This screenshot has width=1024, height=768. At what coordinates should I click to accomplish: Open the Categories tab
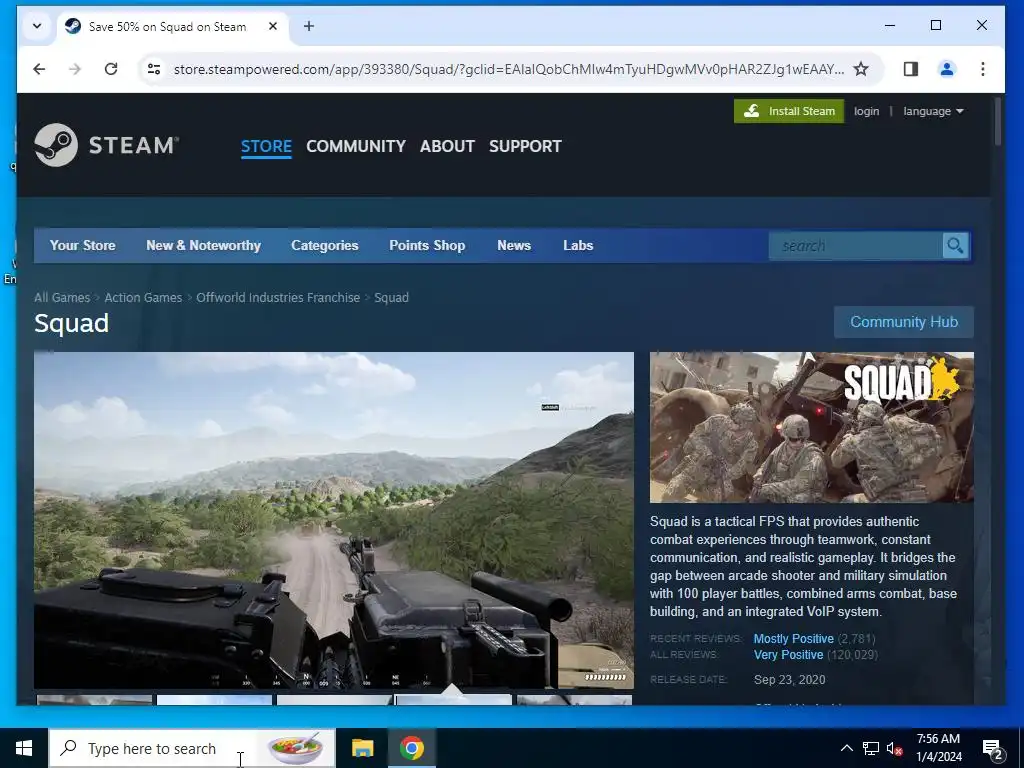click(325, 246)
